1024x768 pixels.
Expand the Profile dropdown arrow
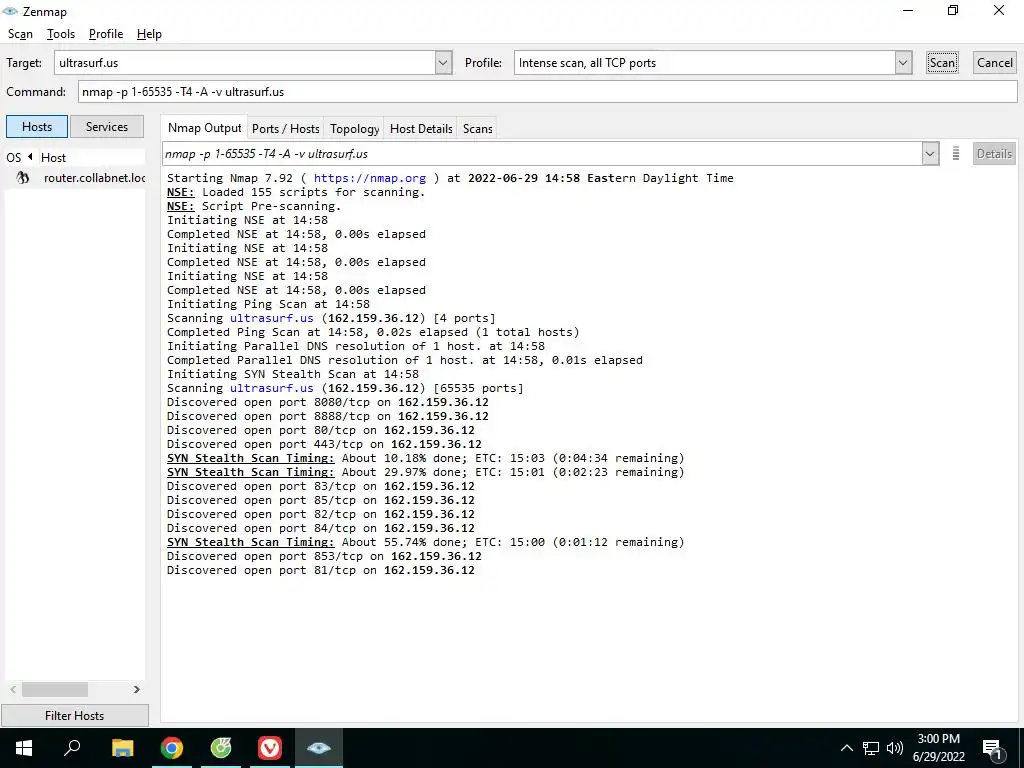pos(903,63)
